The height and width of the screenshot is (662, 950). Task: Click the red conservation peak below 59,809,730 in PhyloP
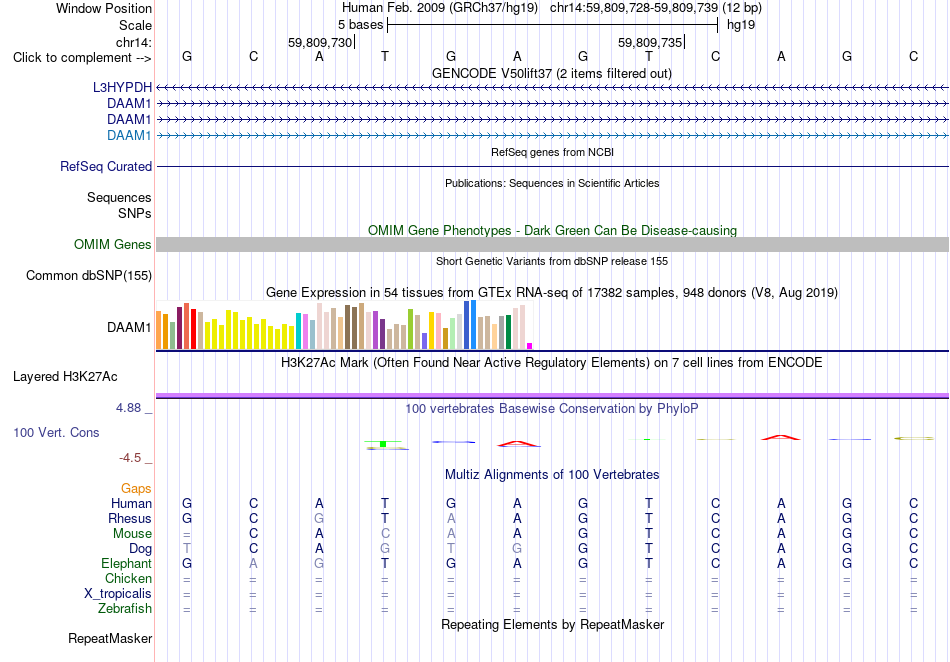(x=517, y=444)
